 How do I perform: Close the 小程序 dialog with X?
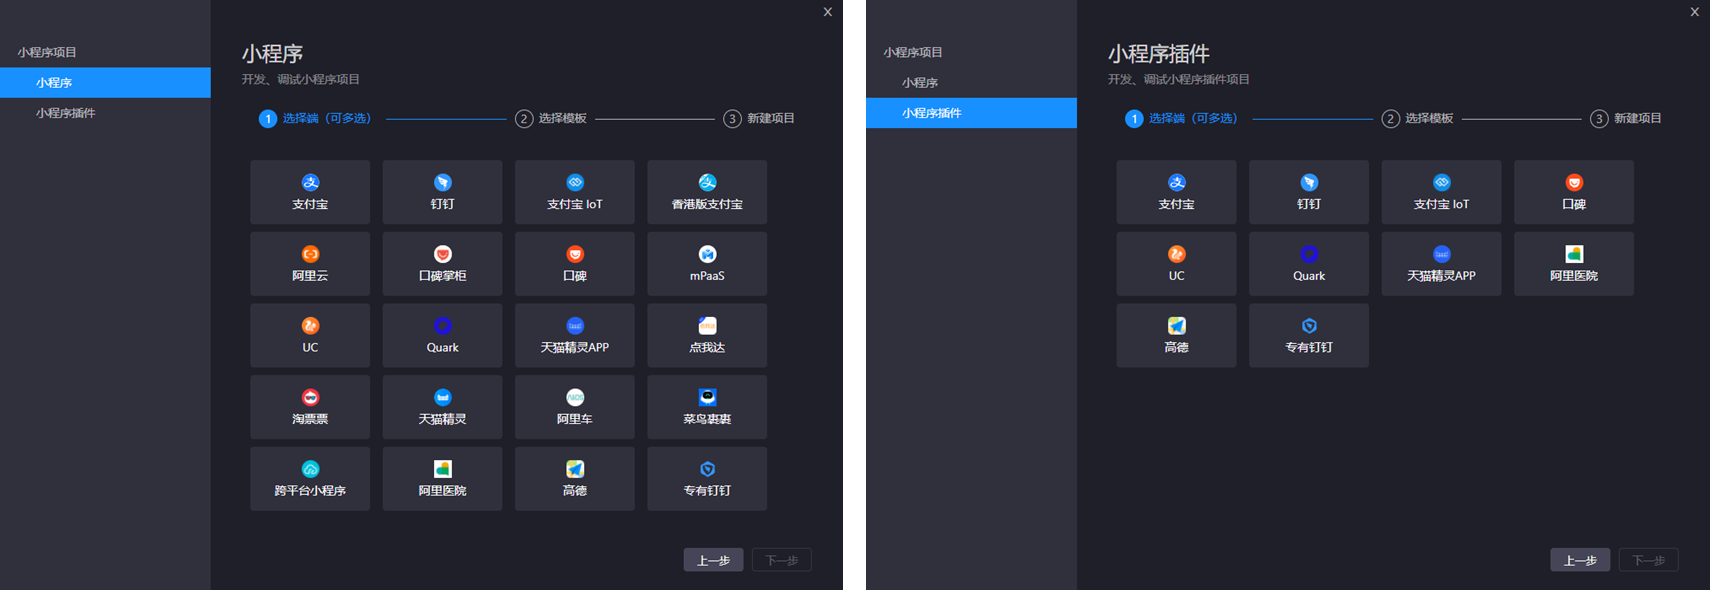[x=827, y=12]
